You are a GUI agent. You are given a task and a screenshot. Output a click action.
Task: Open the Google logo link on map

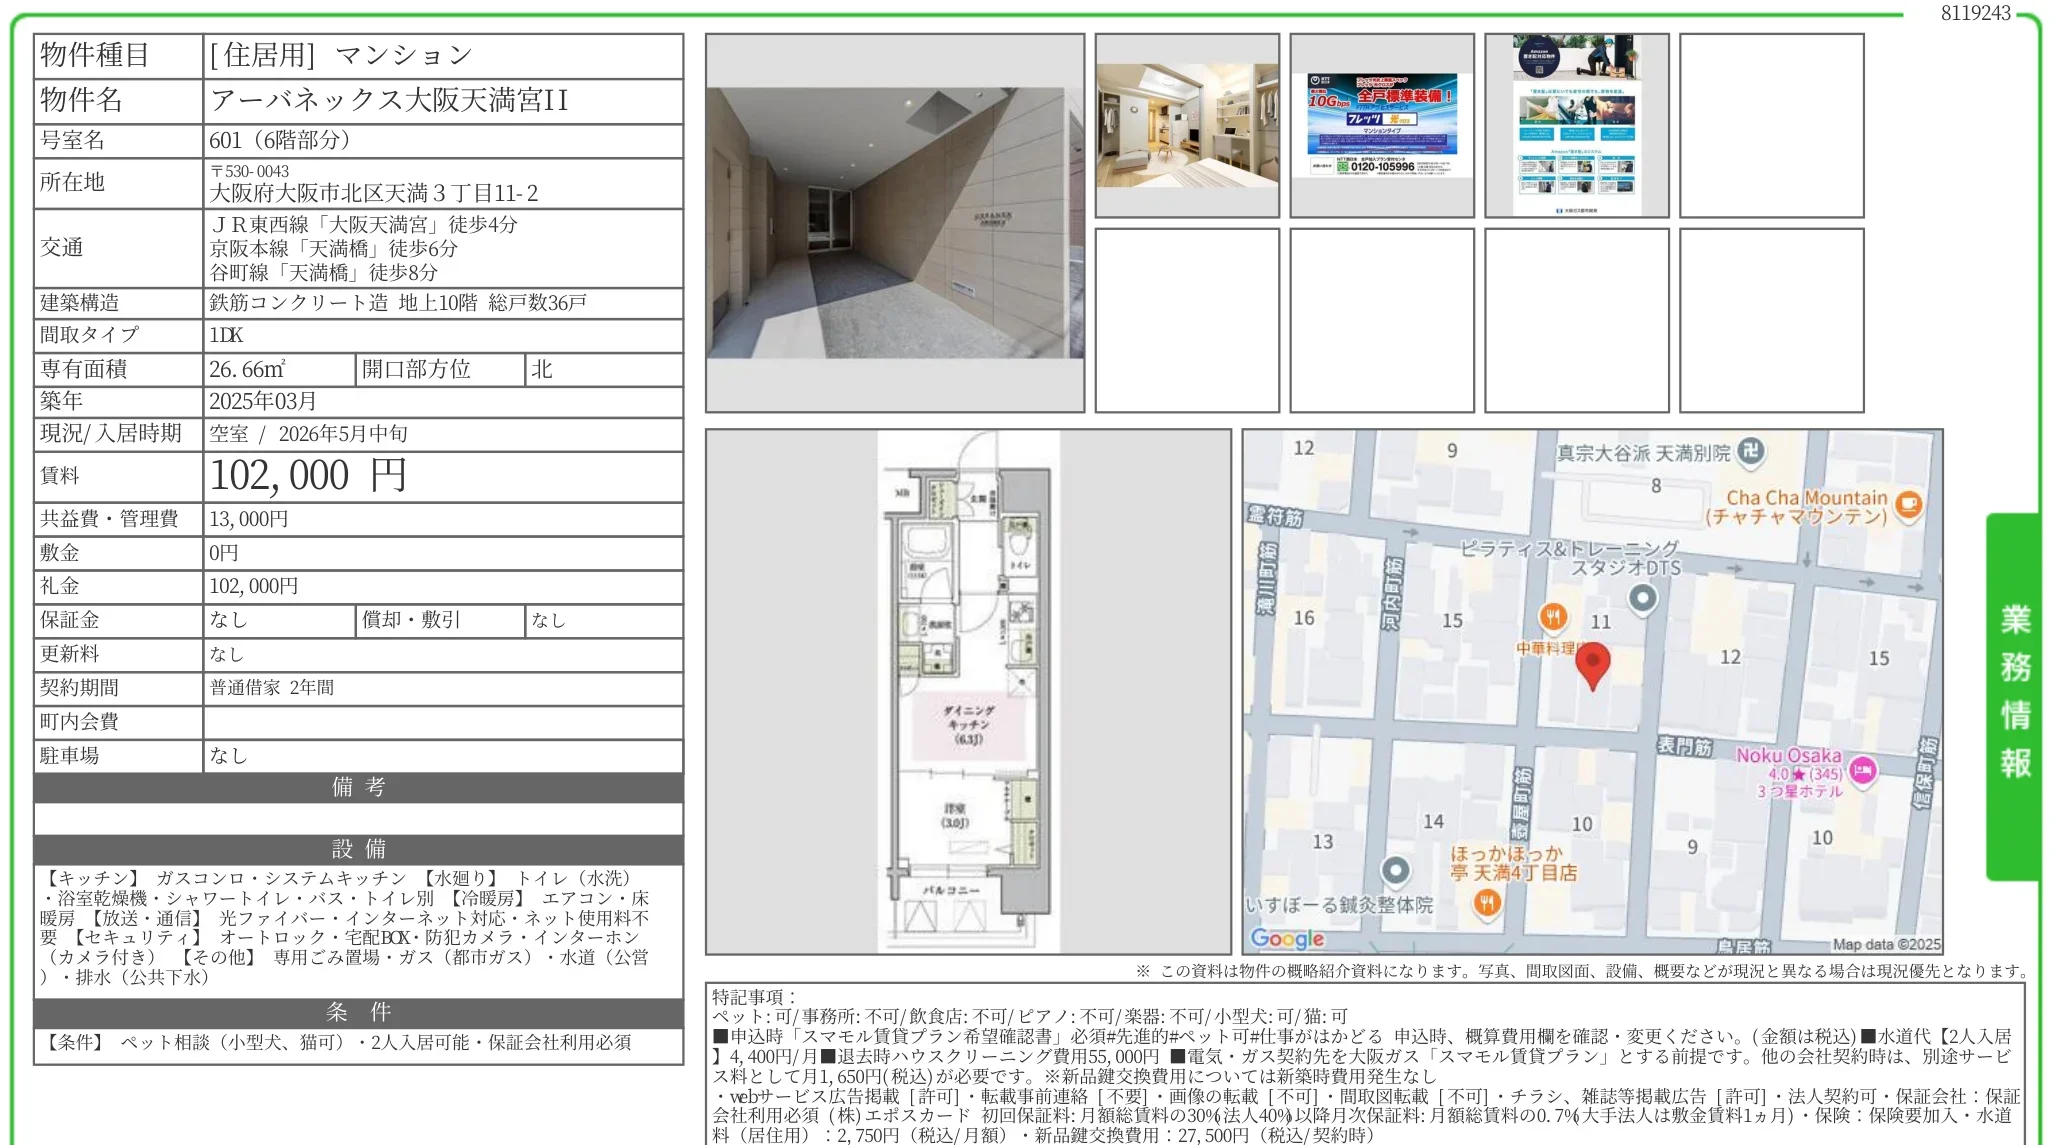pyautogui.click(x=1287, y=938)
